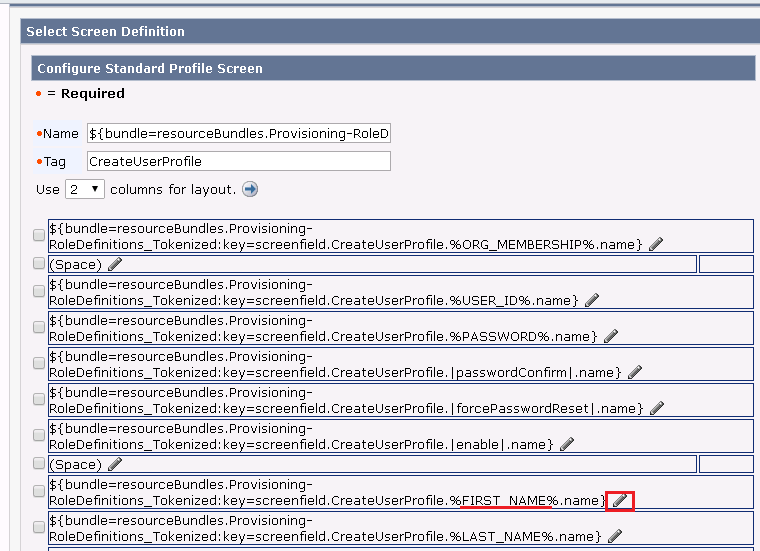This screenshot has height=551, width=760.
Task: Tick the checkbox beside the PASSWORD field
Action: 39,328
